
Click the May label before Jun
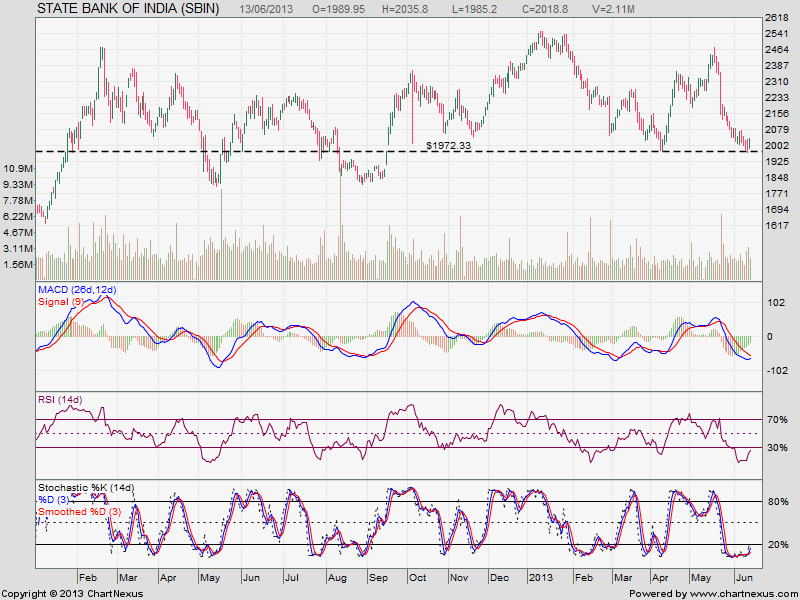coord(210,578)
